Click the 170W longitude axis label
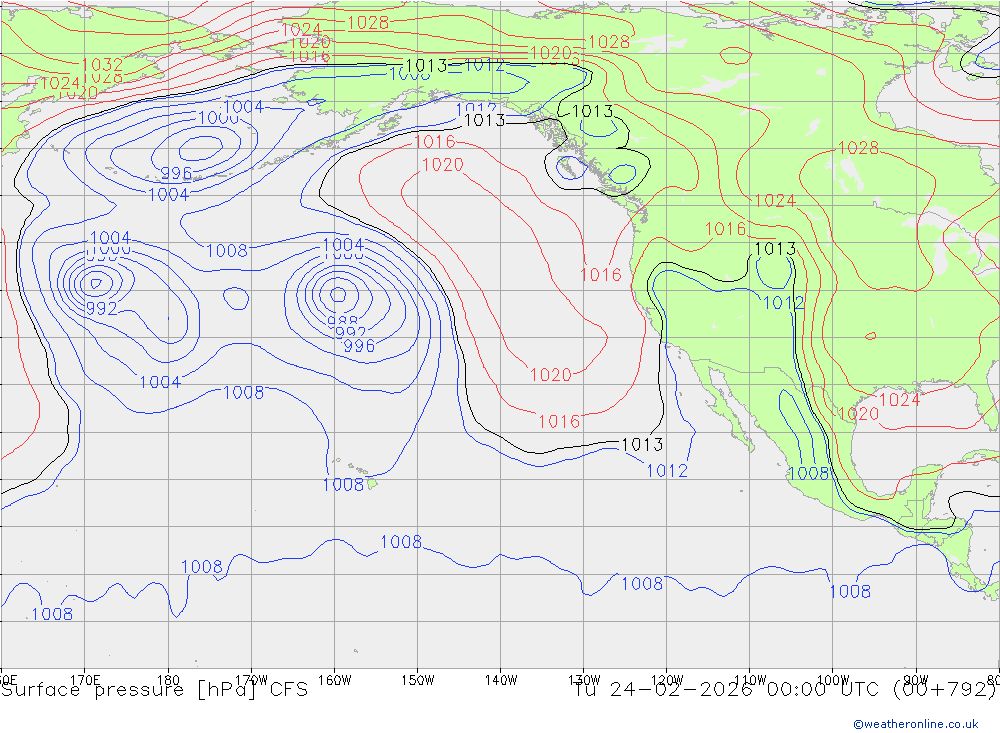This screenshot has width=1000, height=733. (x=251, y=680)
